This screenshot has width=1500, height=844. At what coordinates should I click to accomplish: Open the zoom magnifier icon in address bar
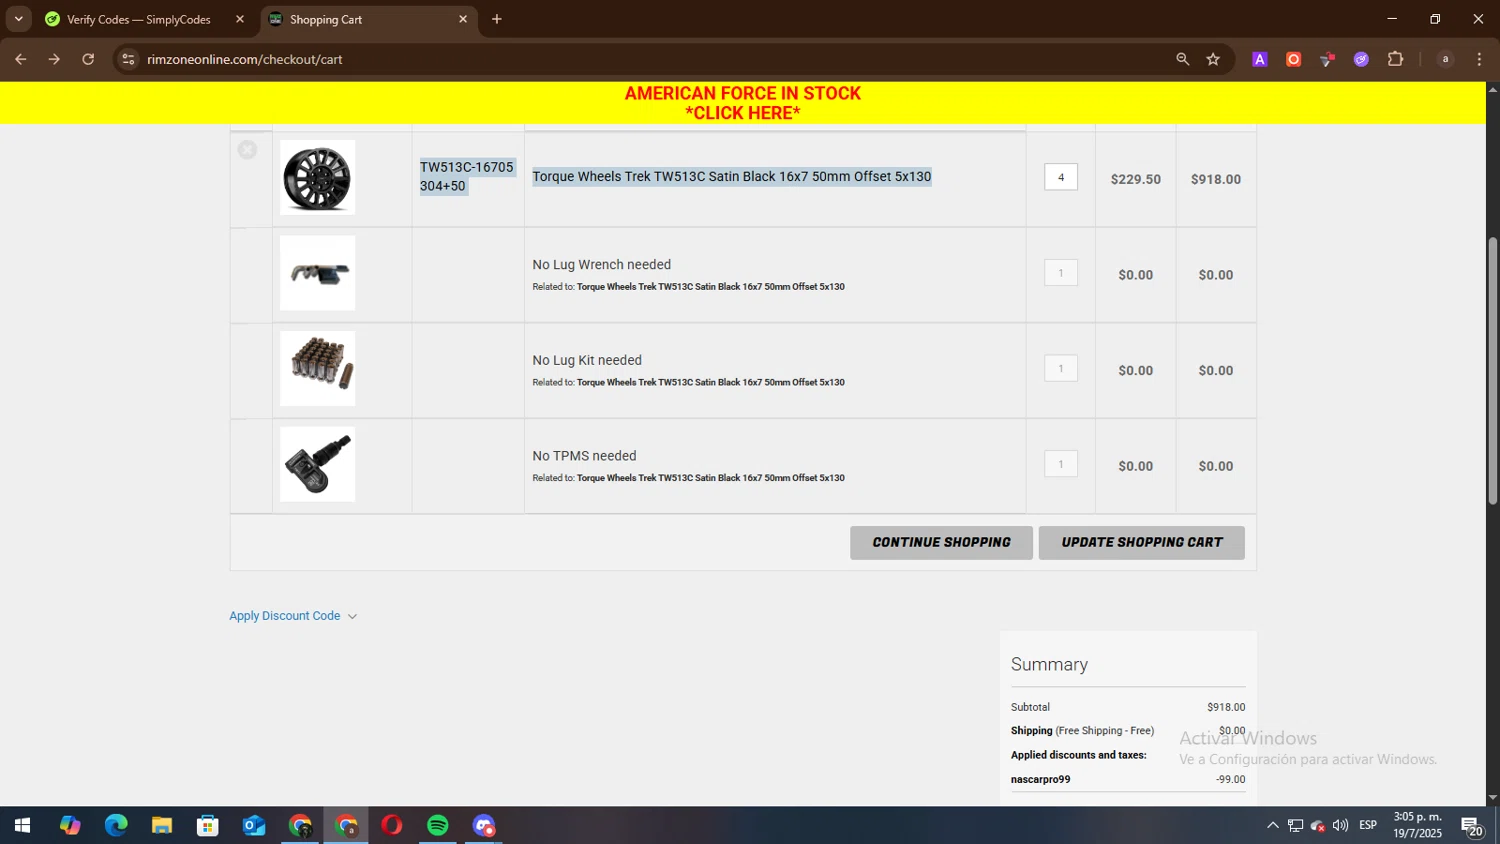click(x=1183, y=59)
